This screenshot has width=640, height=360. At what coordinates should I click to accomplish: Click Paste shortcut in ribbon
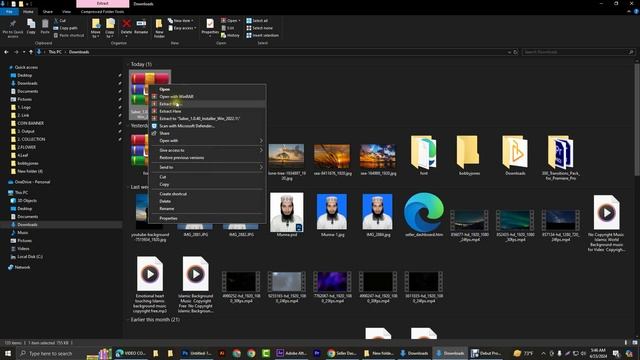(69, 36)
